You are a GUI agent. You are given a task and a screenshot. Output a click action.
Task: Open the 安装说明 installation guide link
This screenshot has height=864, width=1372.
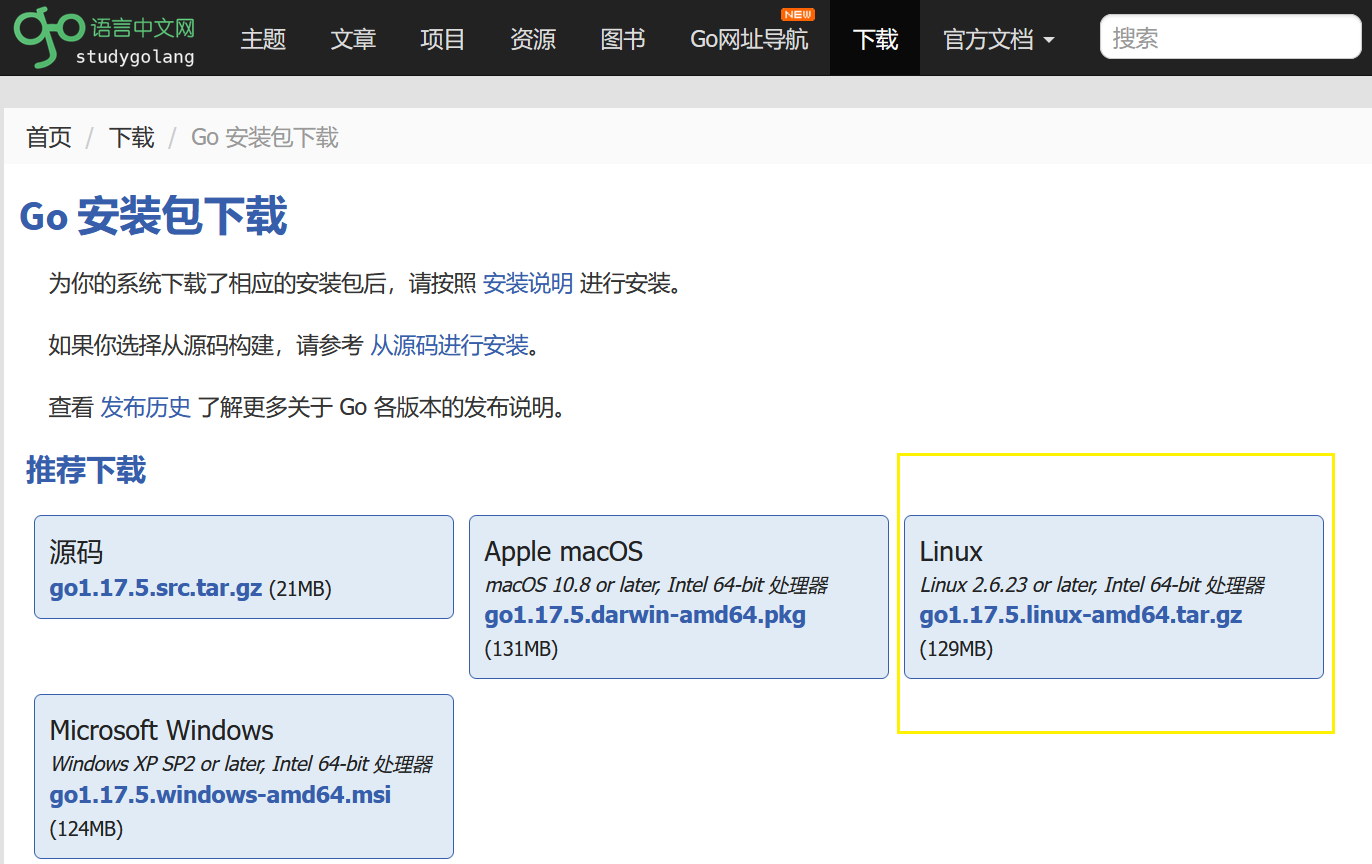pos(527,284)
